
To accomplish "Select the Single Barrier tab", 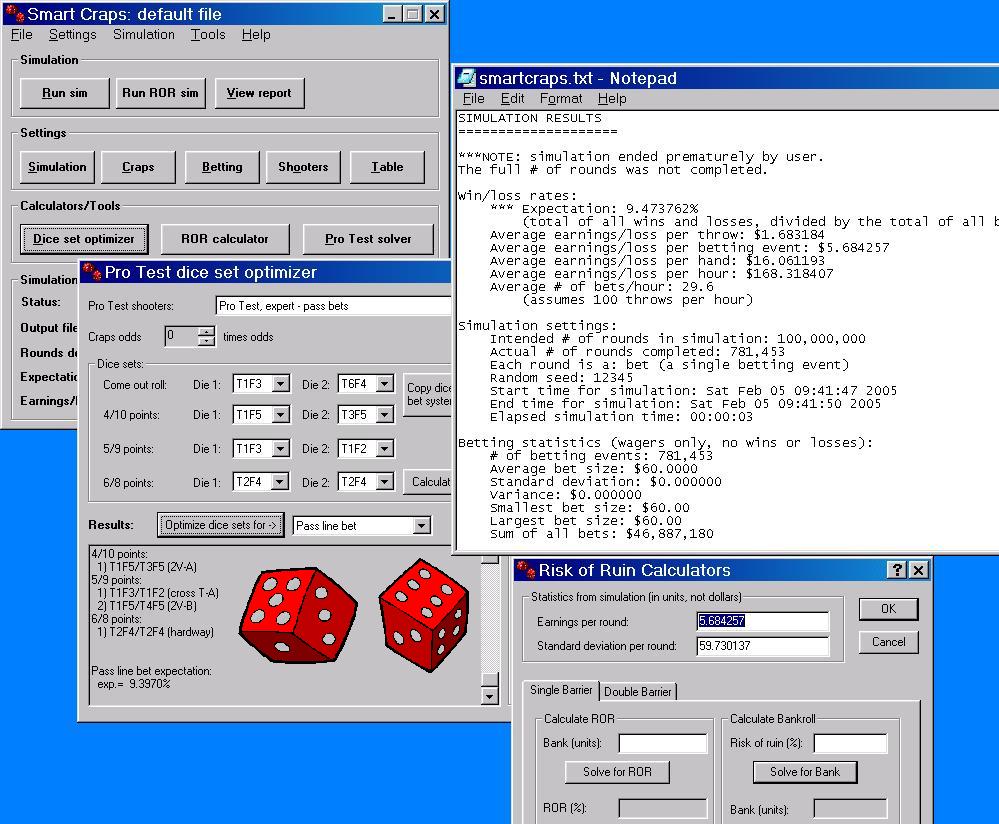I will click(x=562, y=691).
